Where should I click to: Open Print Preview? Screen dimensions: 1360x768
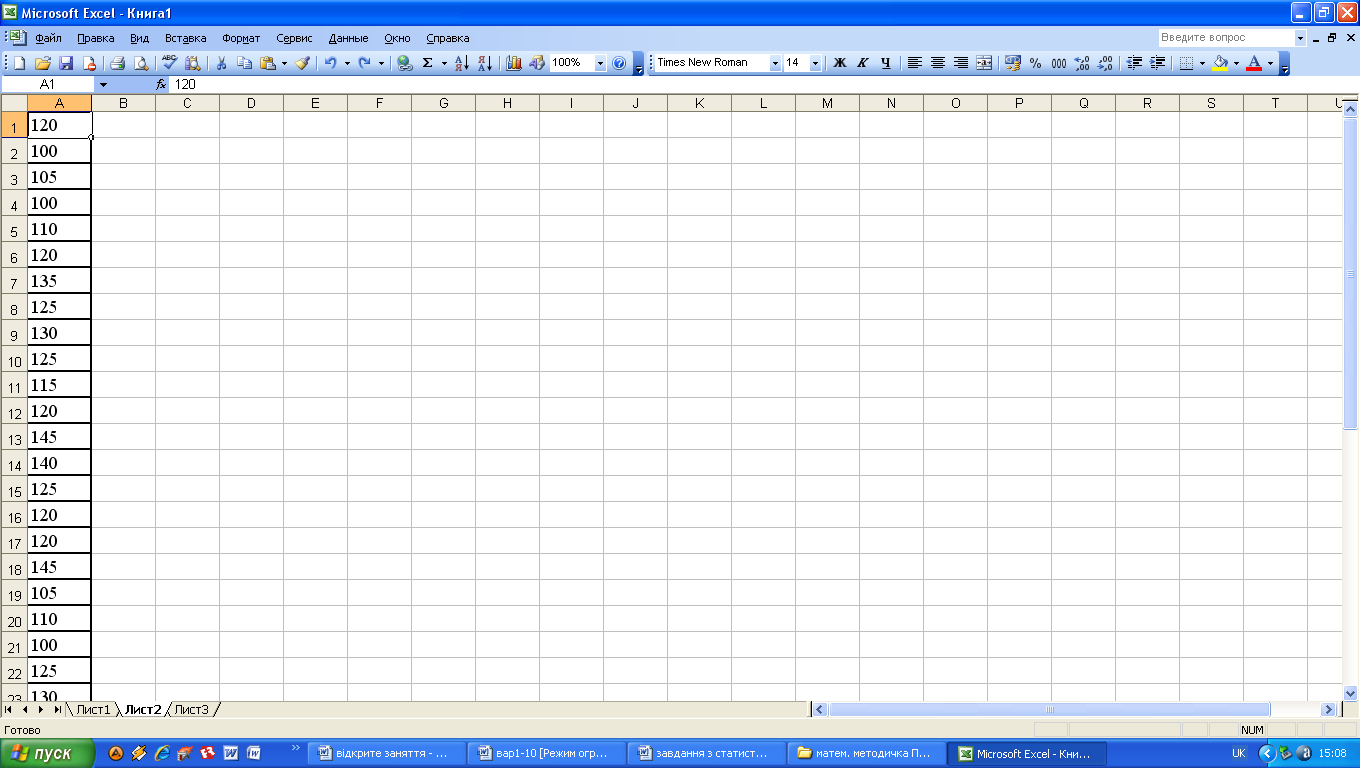point(141,63)
